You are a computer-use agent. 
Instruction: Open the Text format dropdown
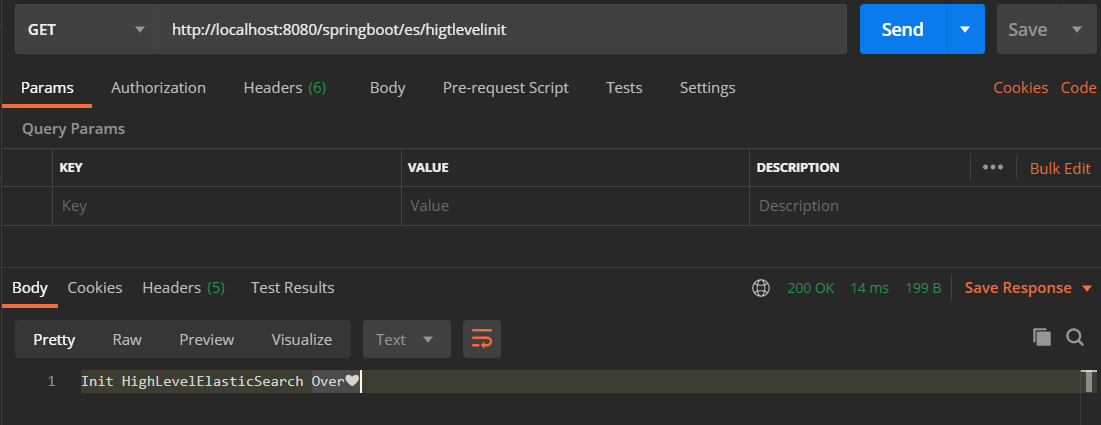point(405,339)
